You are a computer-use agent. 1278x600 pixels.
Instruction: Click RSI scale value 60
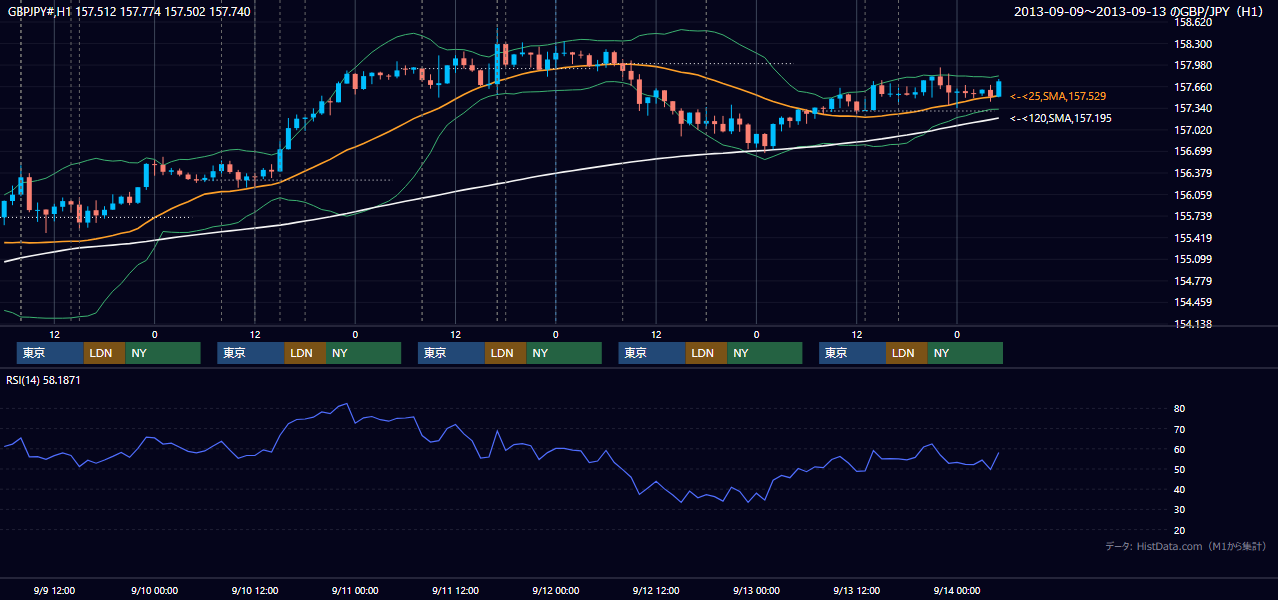click(1180, 449)
